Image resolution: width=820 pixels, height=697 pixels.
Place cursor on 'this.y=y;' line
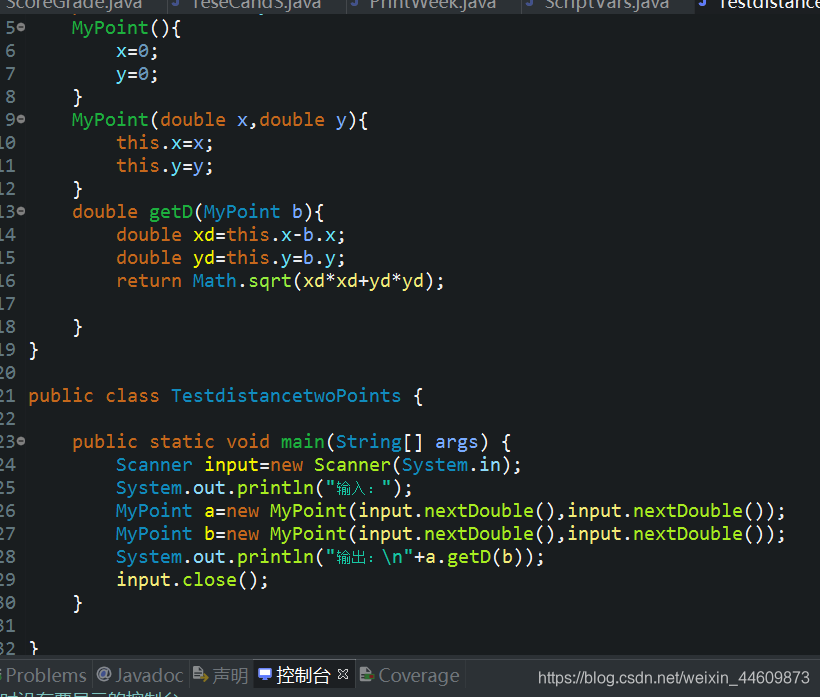click(x=165, y=166)
